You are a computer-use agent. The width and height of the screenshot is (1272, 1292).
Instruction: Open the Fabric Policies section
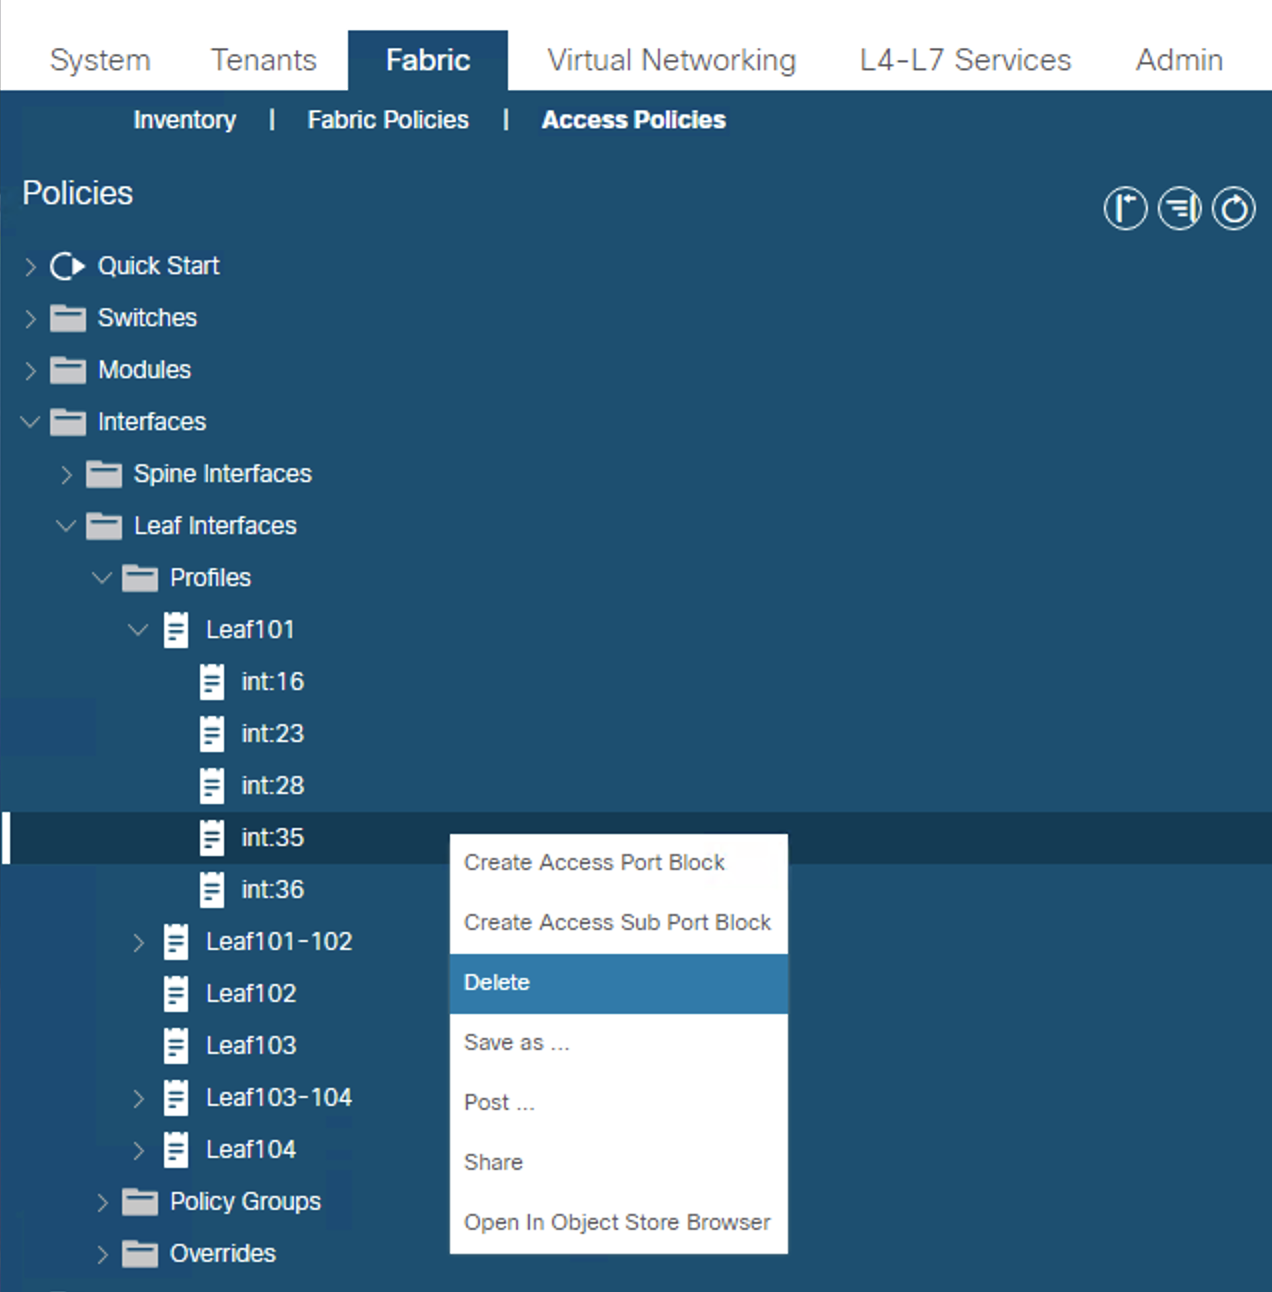pos(388,119)
